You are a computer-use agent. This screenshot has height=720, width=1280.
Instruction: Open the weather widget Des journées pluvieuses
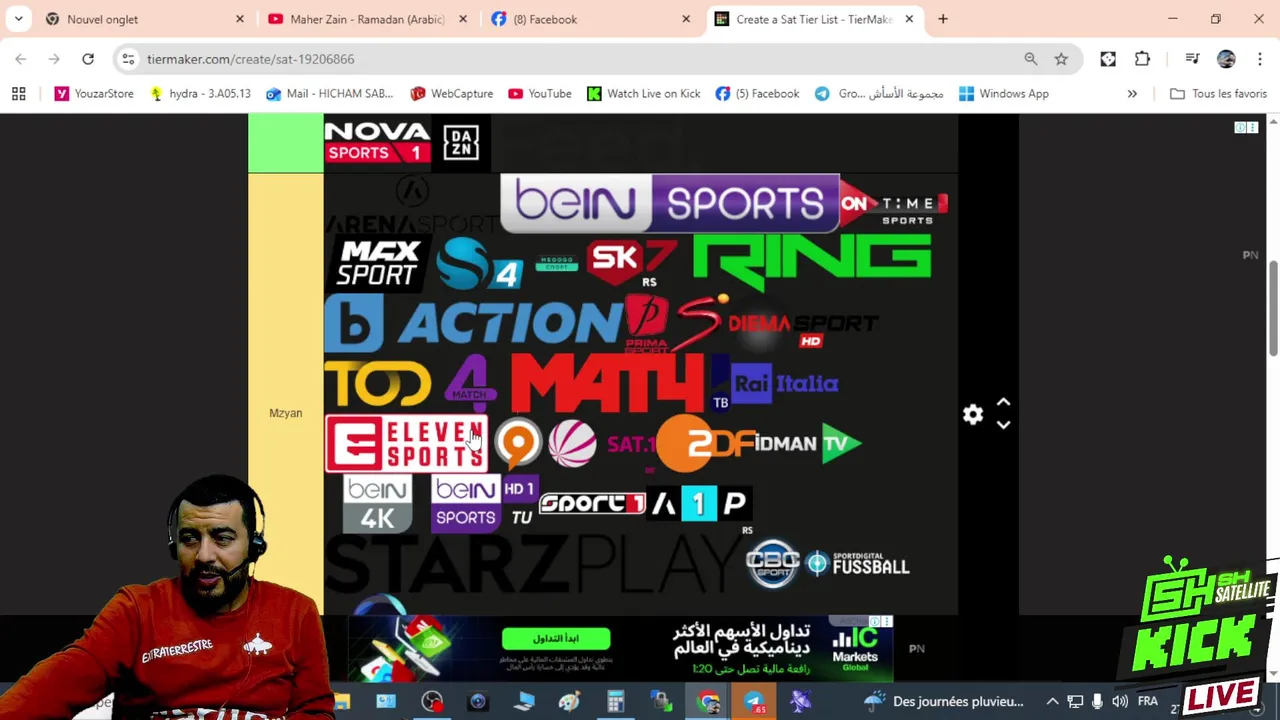pos(945,702)
